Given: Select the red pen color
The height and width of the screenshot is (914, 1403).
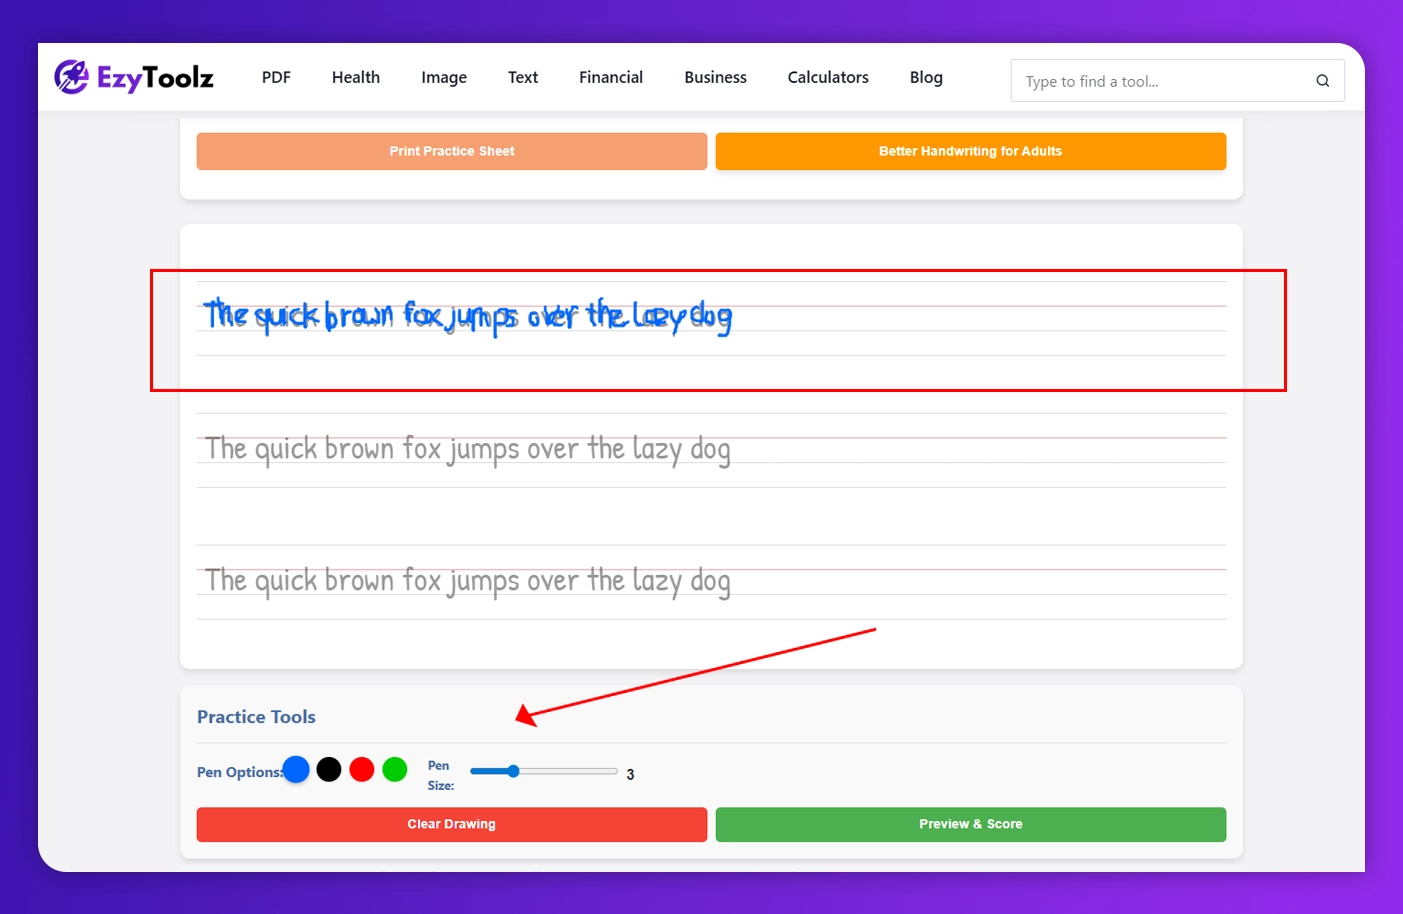Looking at the screenshot, I should [x=362, y=769].
